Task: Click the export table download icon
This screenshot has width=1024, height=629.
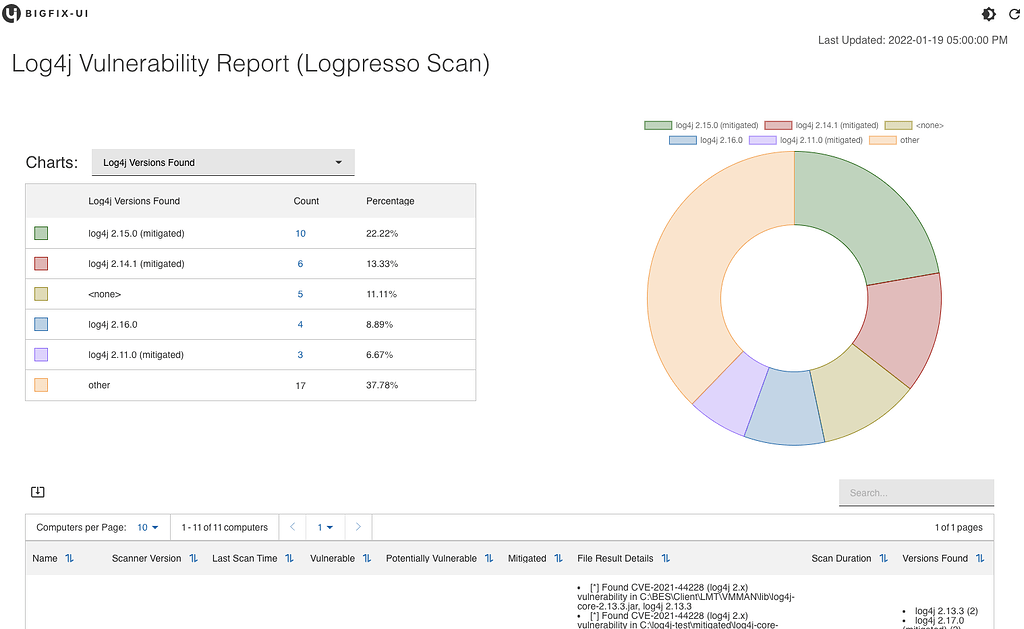Action: coord(38,492)
